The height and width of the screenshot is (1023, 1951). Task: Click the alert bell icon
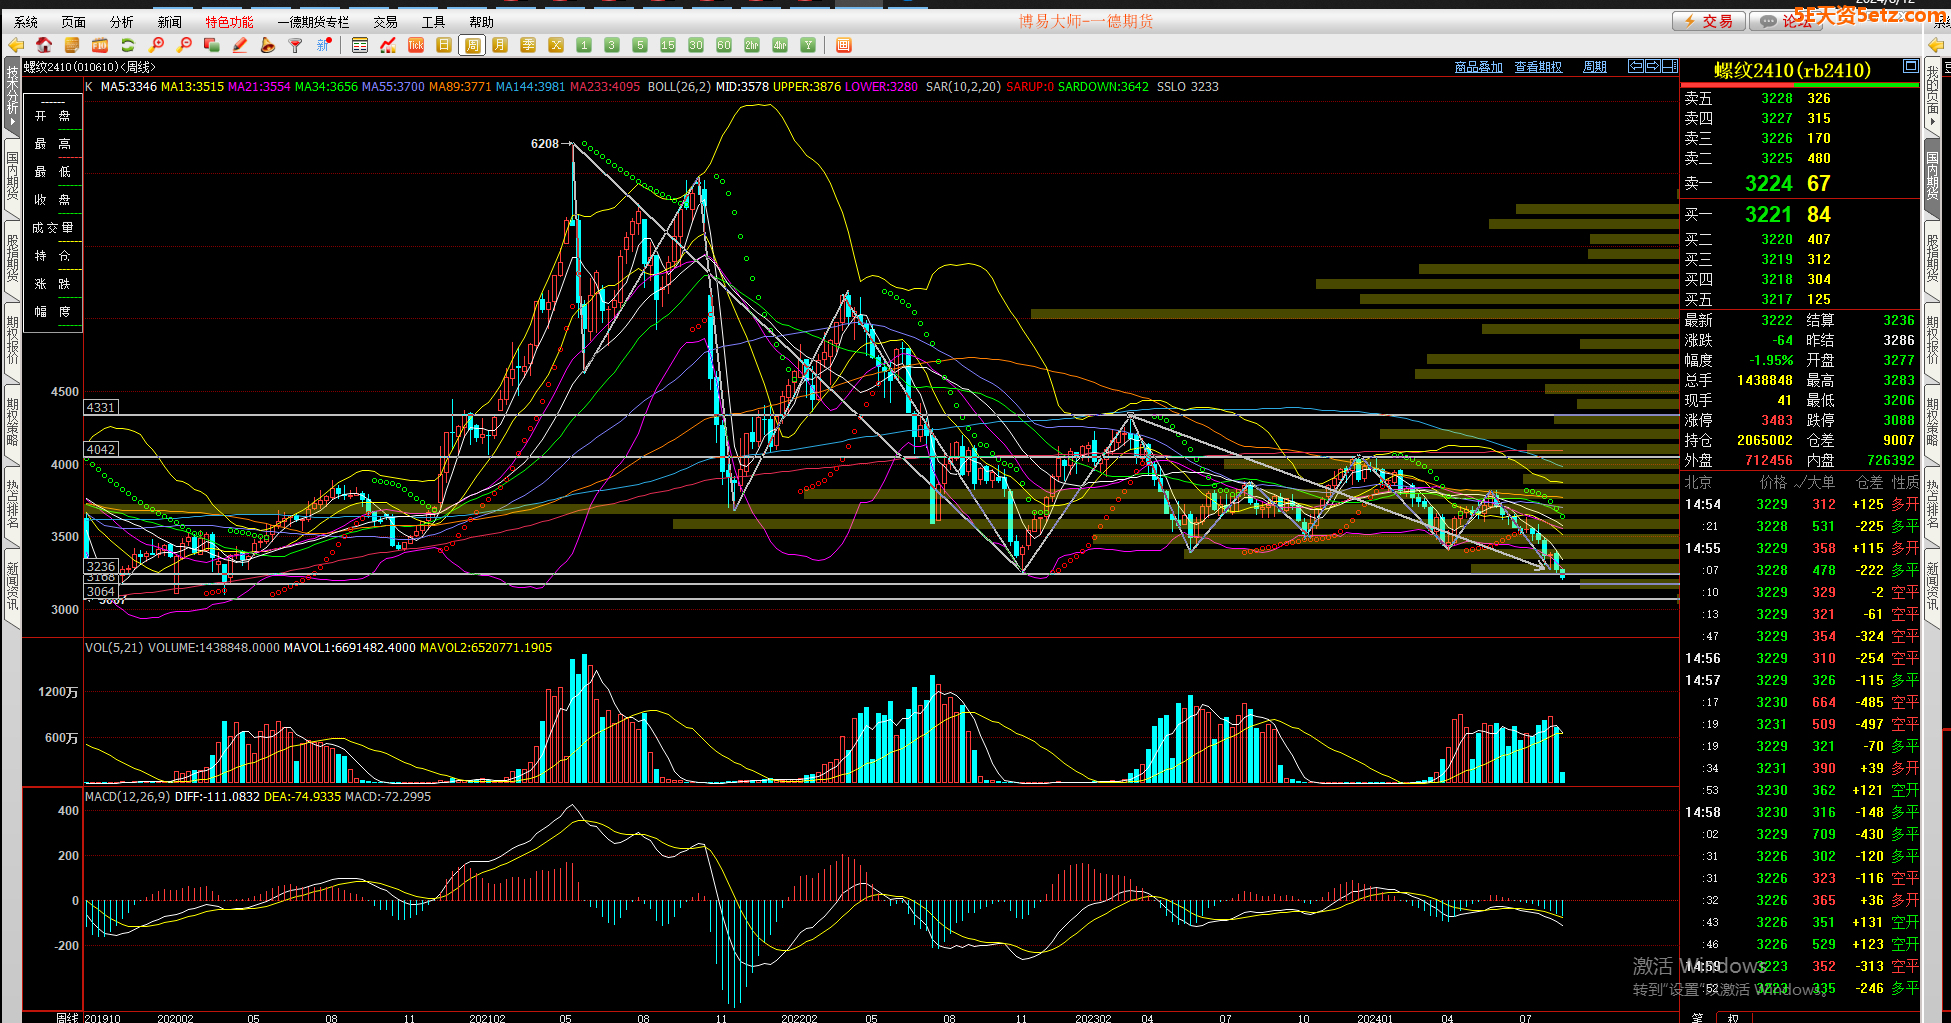click(x=267, y=45)
